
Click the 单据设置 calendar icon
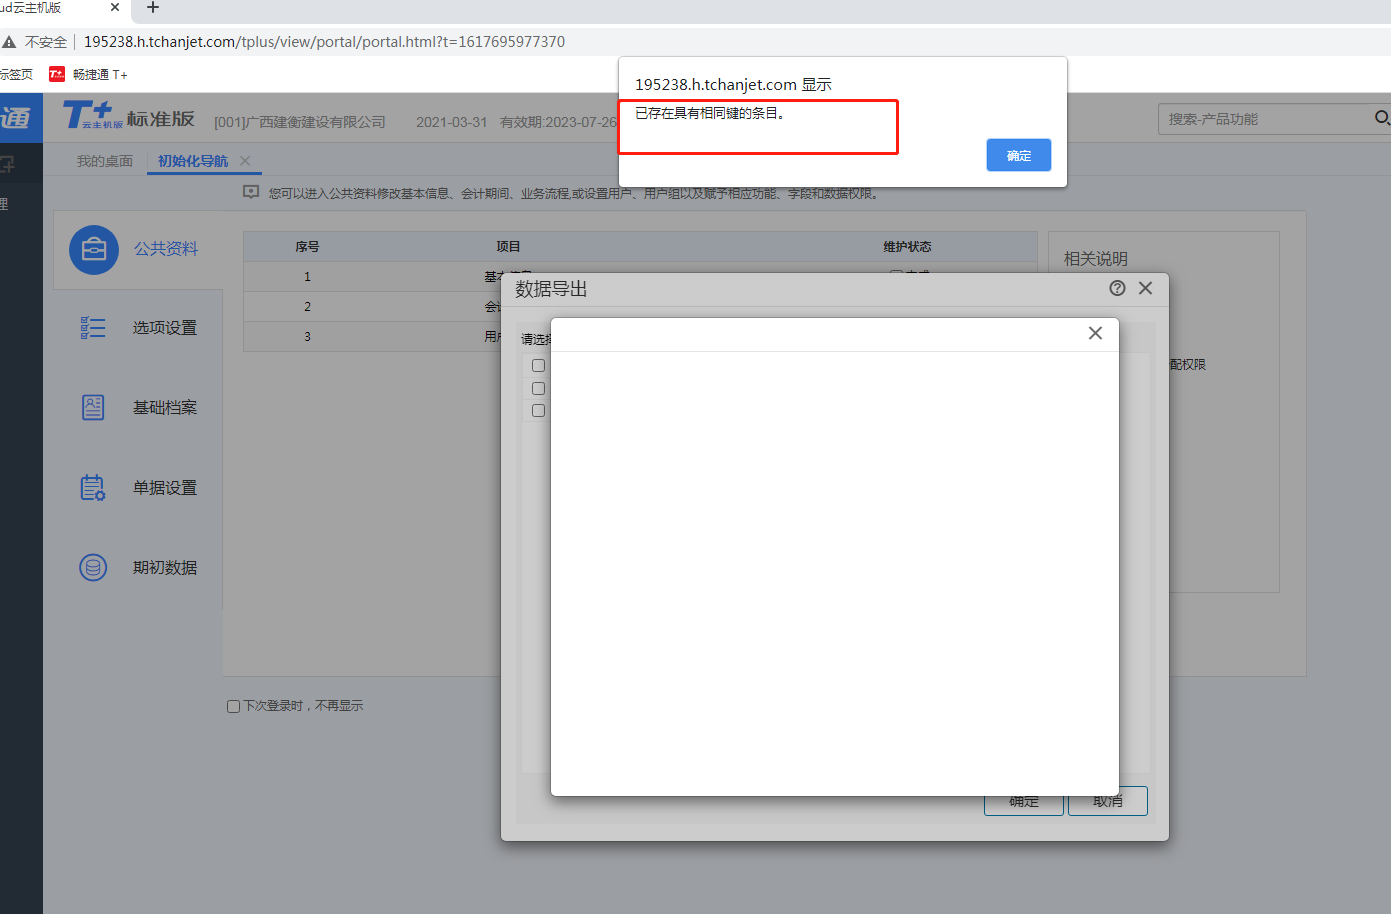(93, 487)
